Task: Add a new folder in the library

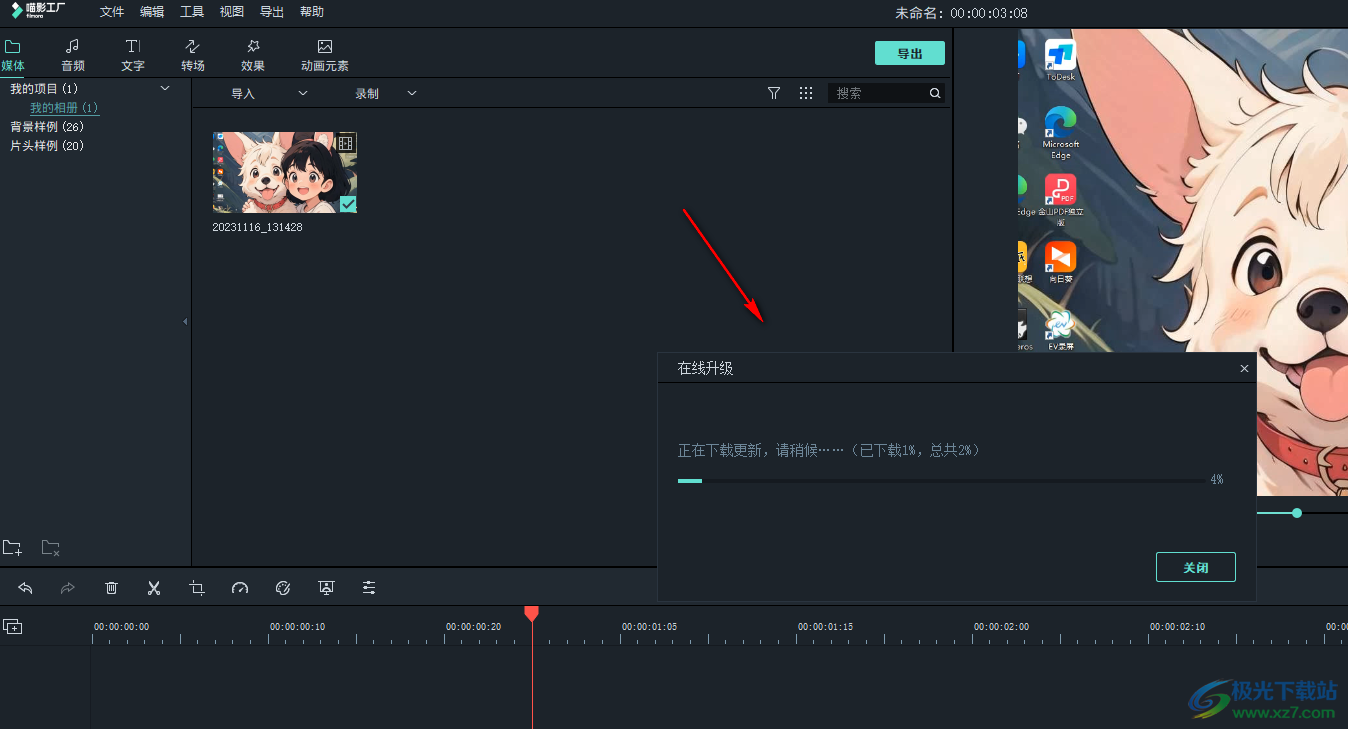Action: [12, 548]
